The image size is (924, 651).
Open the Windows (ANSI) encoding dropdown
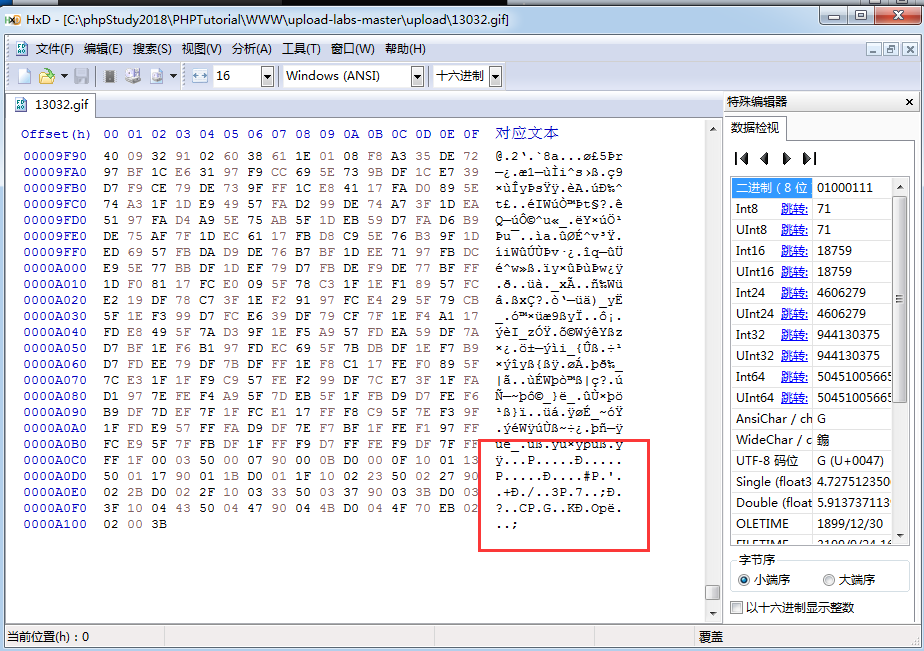[x=418, y=75]
